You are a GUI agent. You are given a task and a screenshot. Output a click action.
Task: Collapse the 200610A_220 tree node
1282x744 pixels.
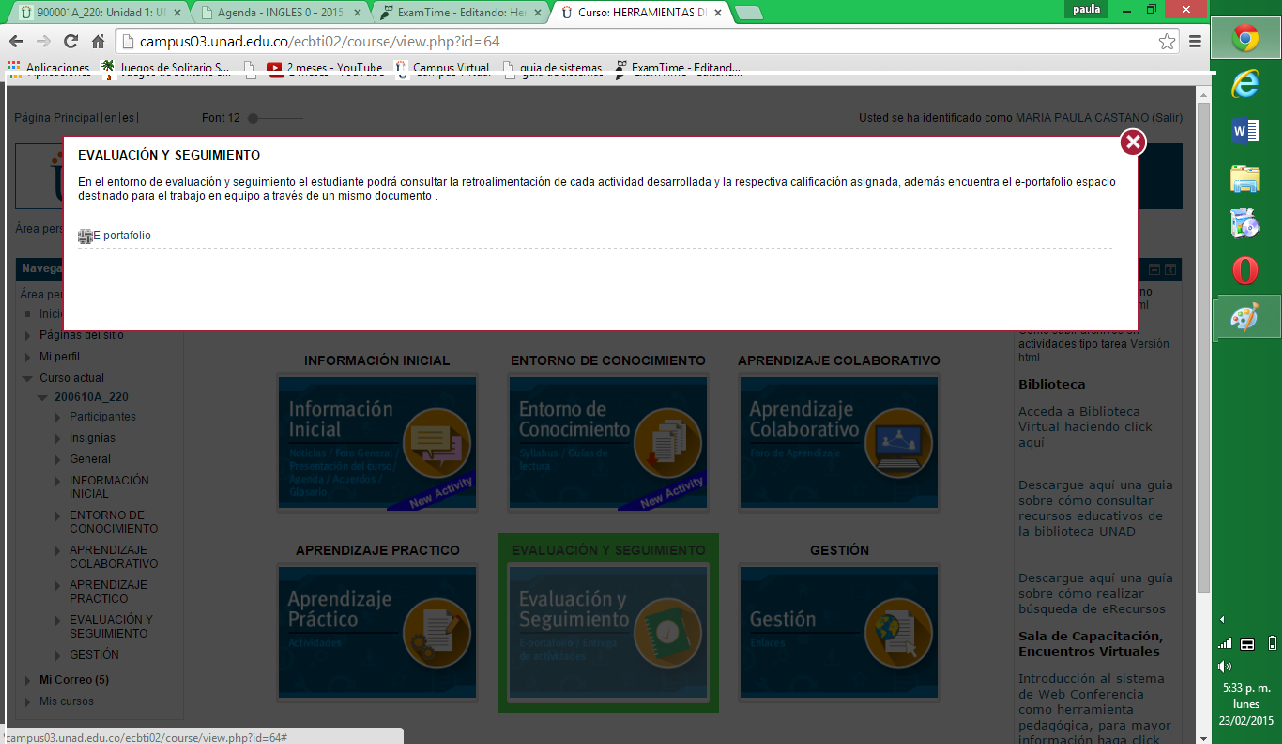click(x=43, y=397)
